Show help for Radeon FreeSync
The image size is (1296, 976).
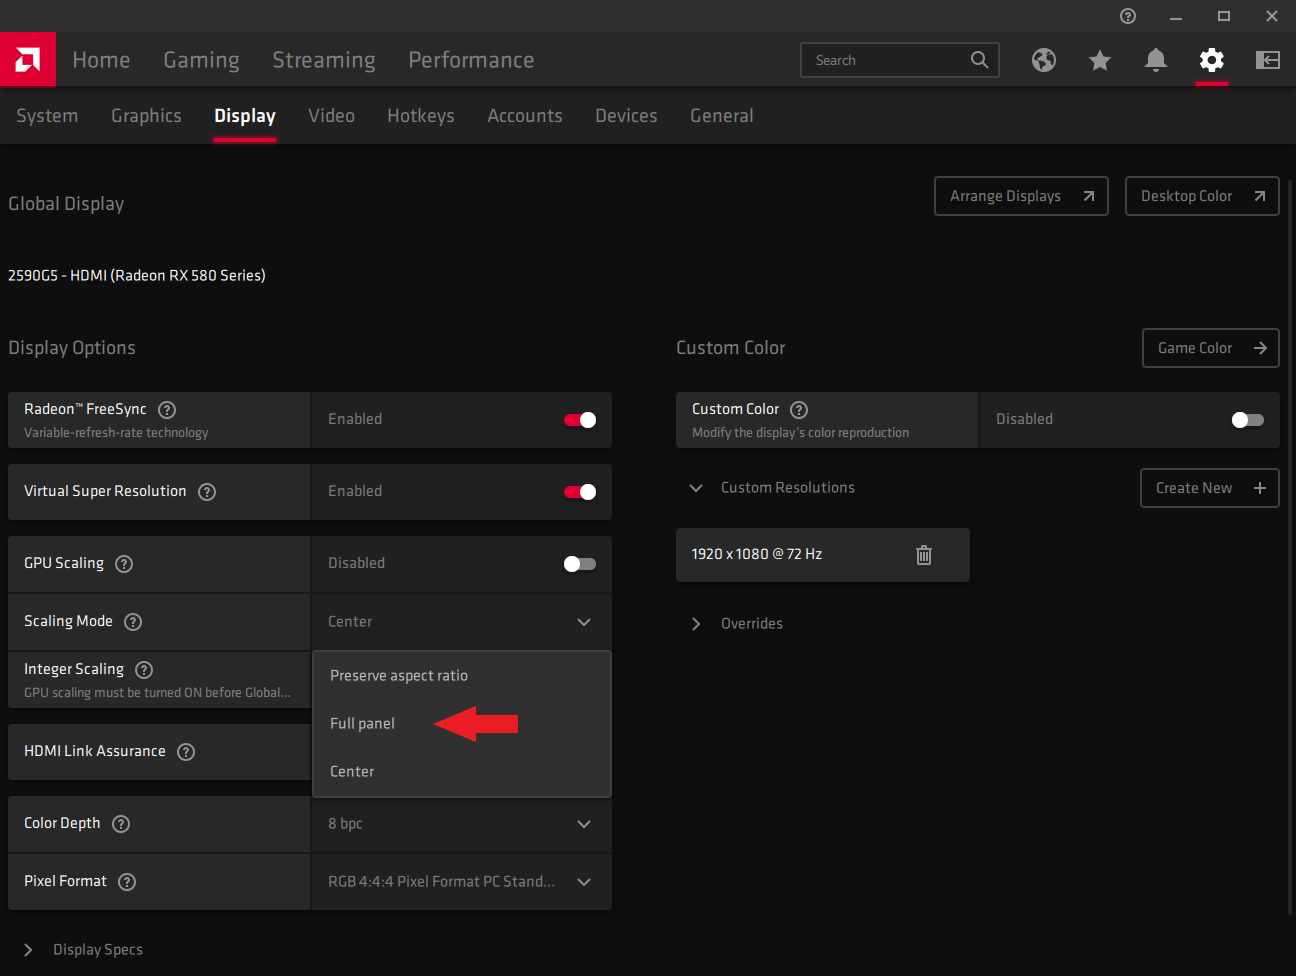167,409
